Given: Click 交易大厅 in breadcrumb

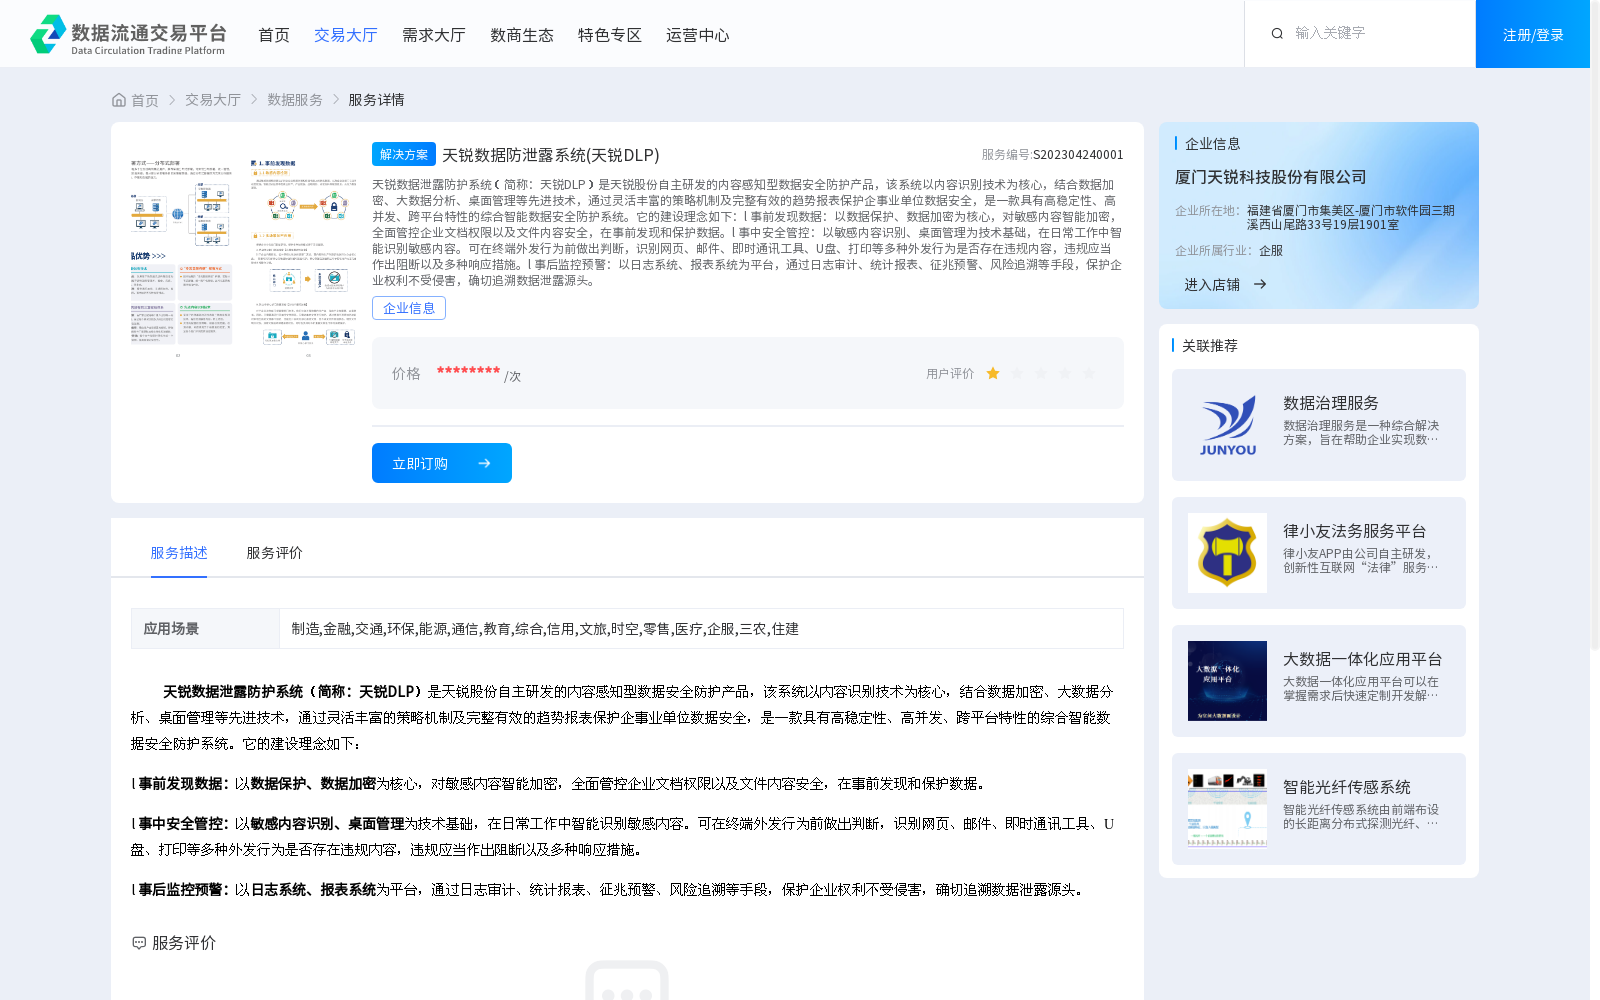Looking at the screenshot, I should (213, 100).
